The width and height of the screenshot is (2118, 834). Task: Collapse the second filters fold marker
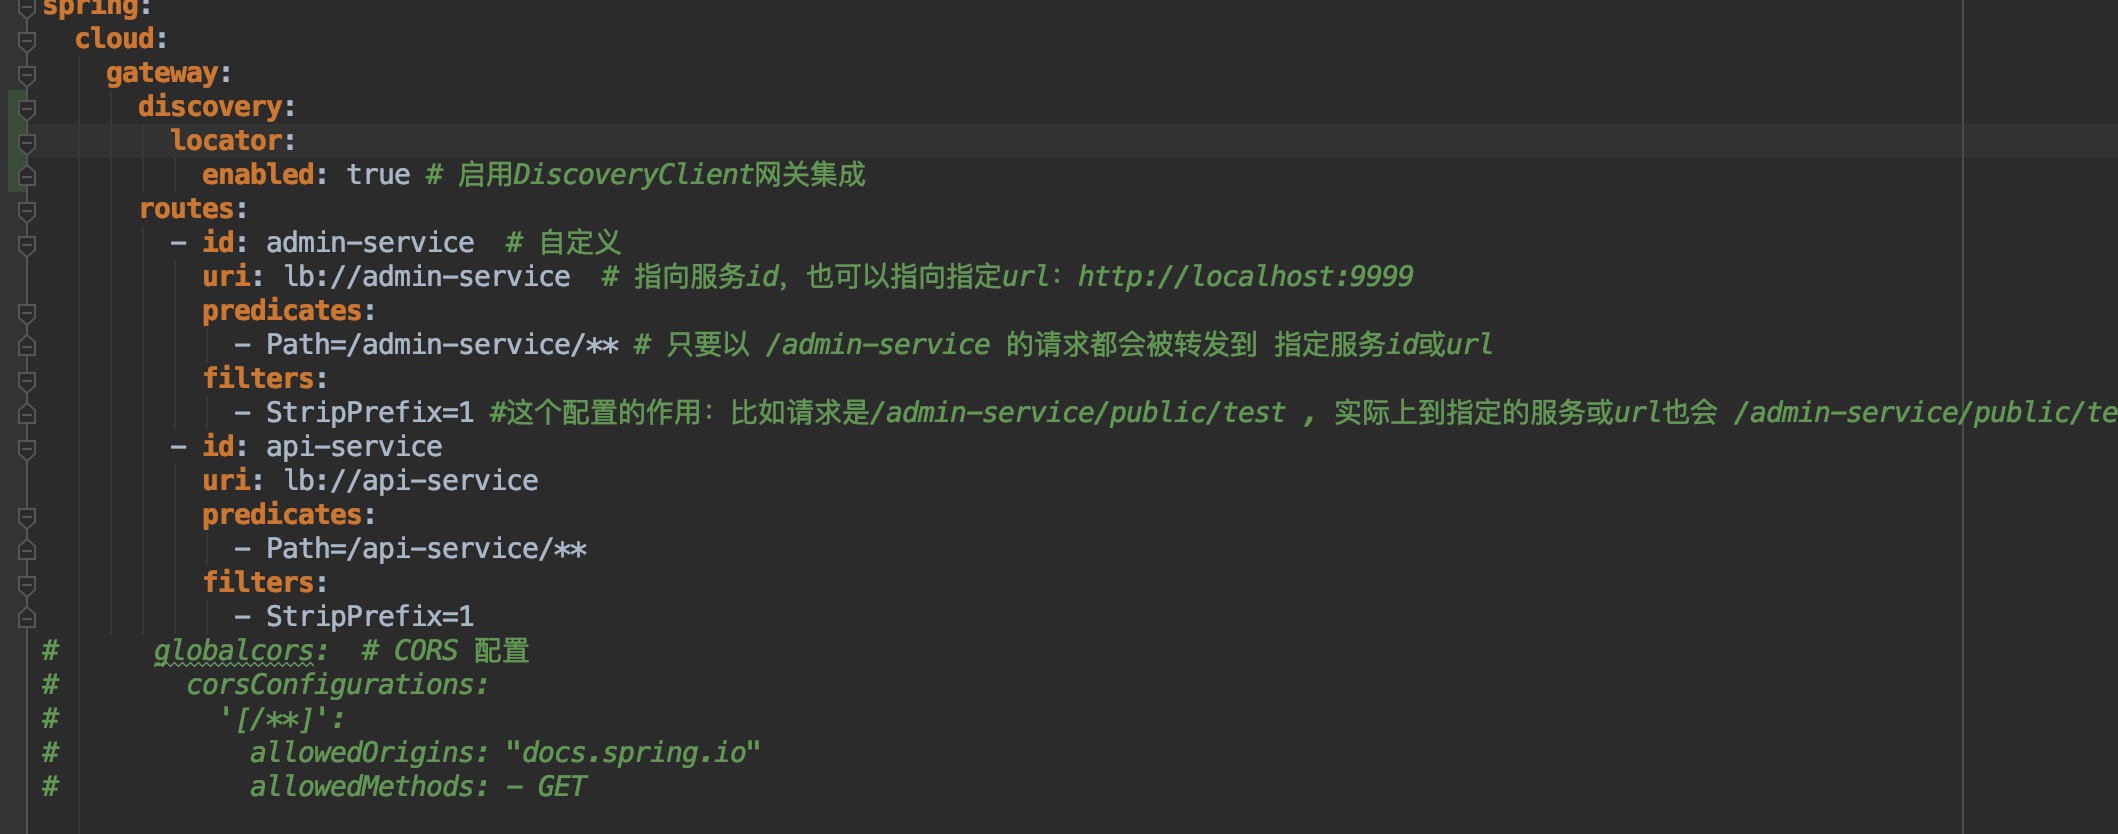pyautogui.click(x=27, y=585)
